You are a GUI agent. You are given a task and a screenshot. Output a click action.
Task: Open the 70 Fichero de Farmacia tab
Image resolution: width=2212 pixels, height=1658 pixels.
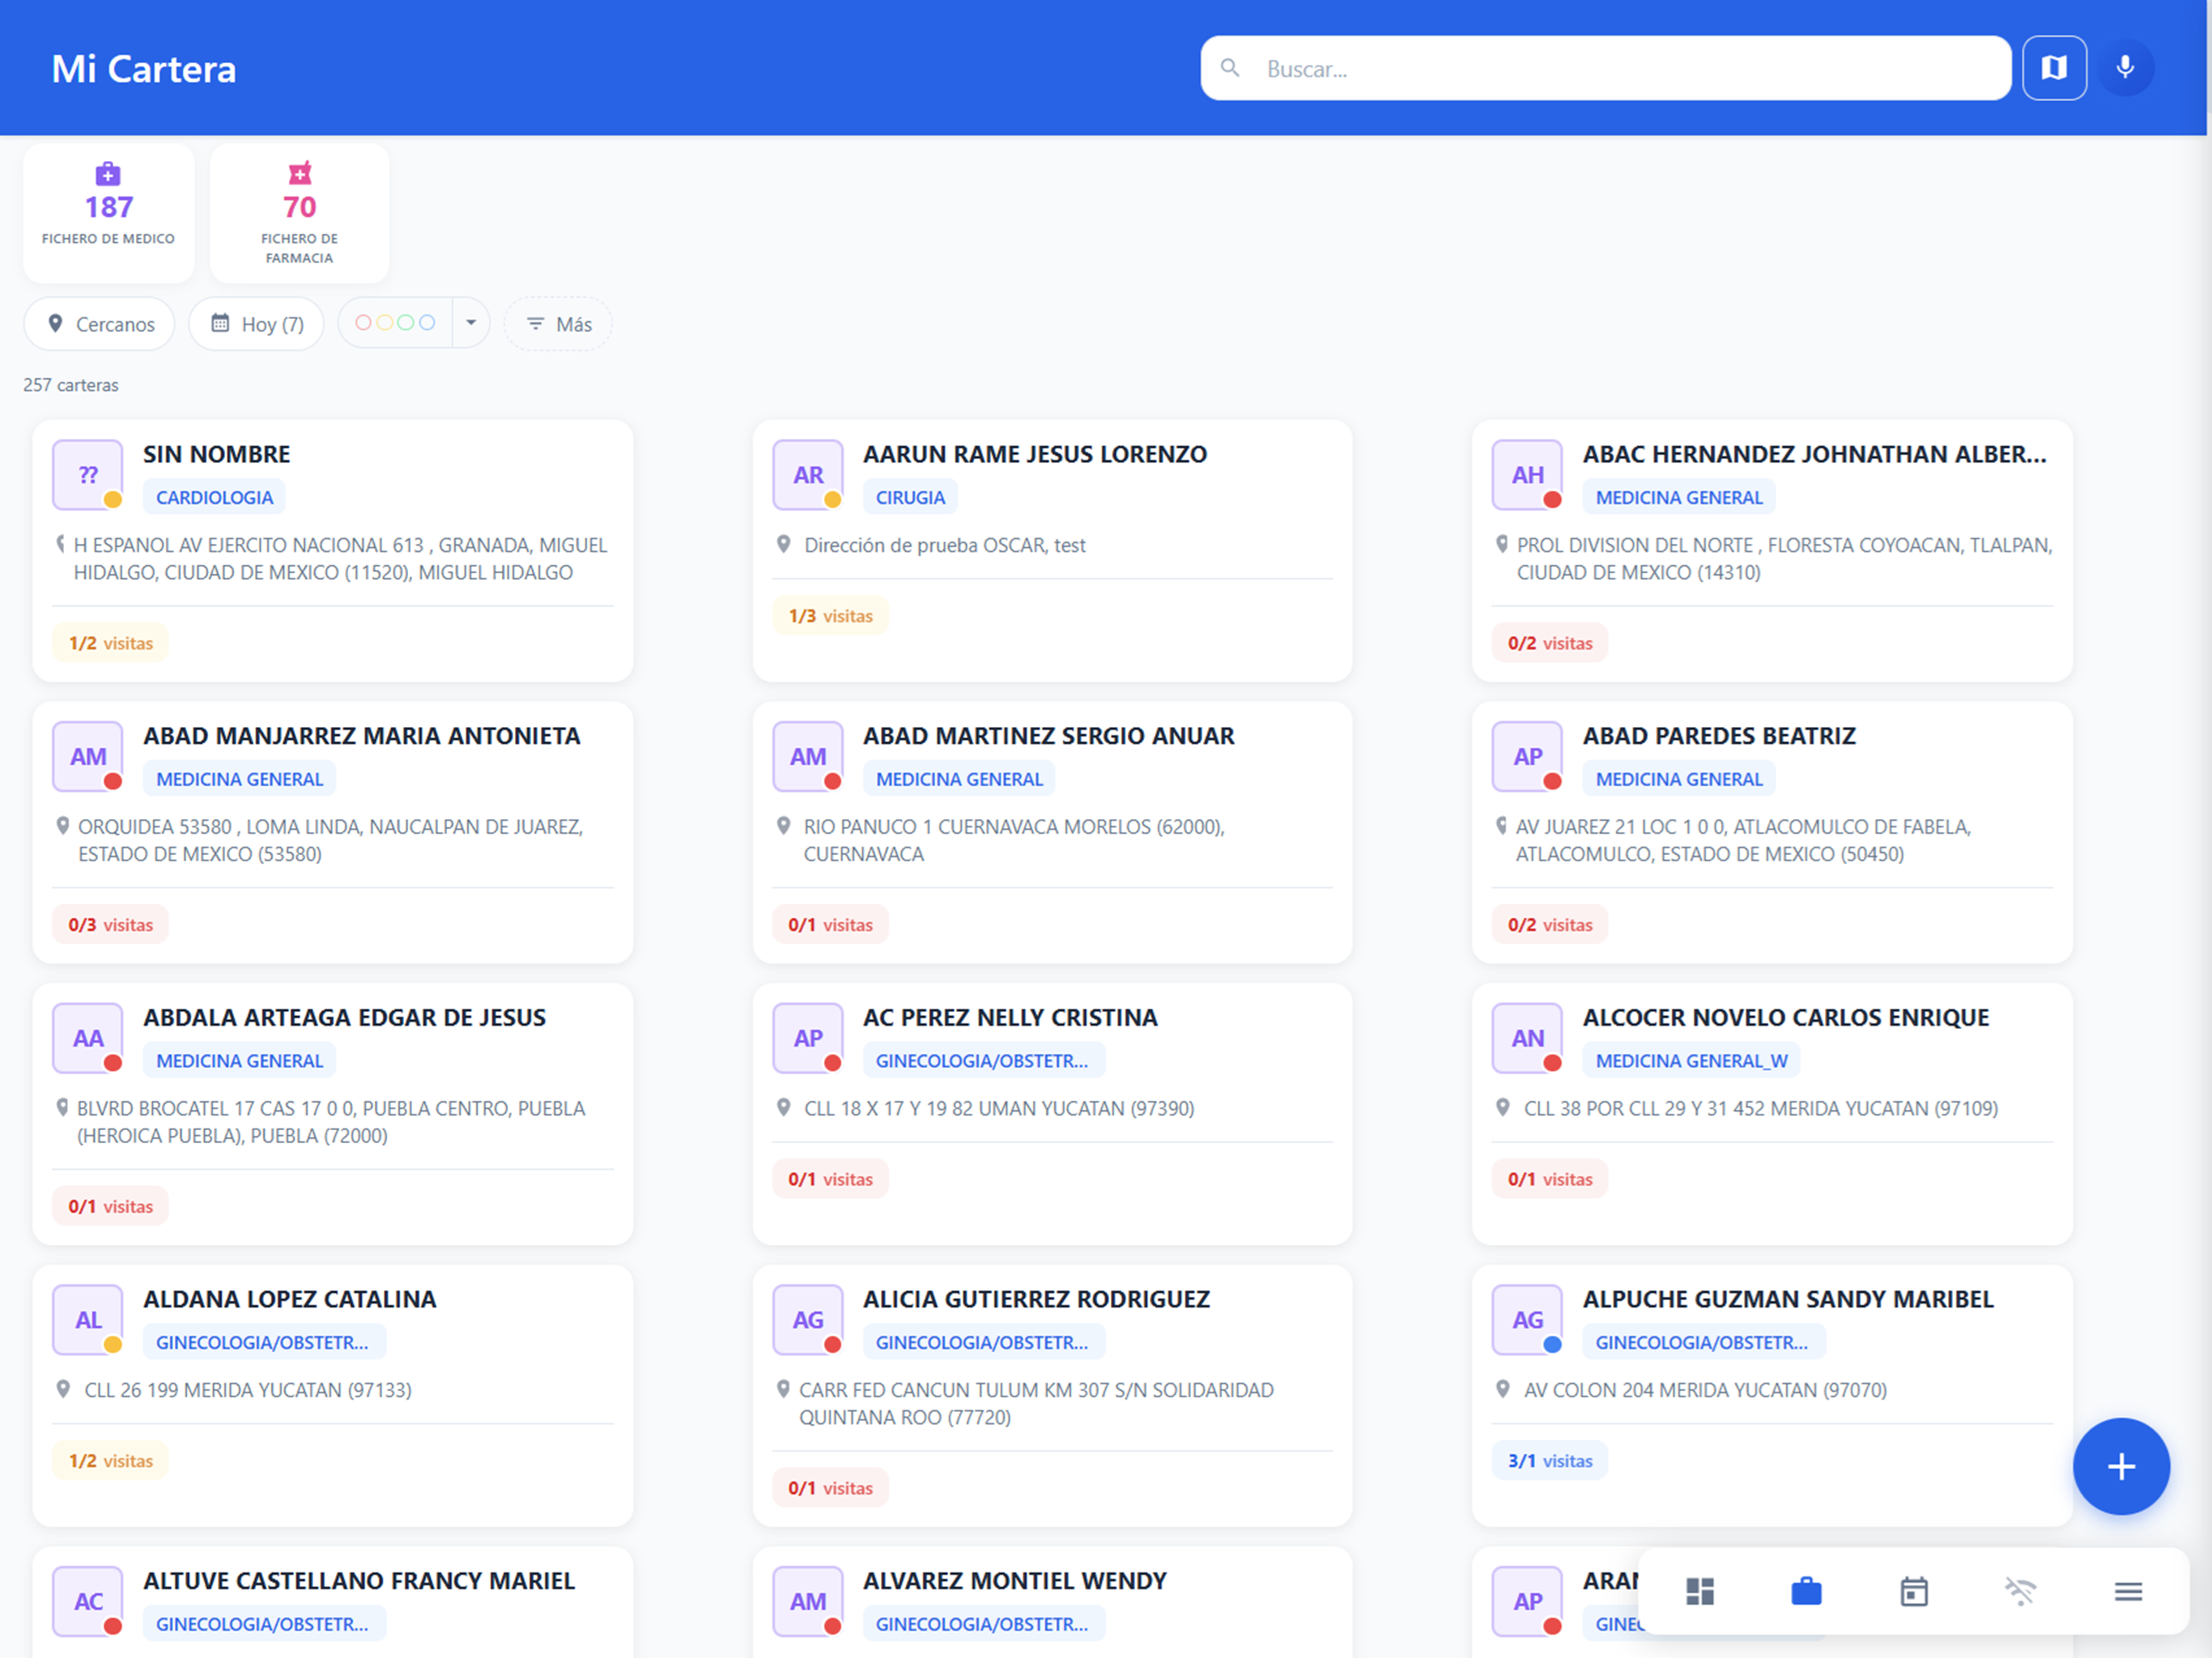click(x=300, y=212)
